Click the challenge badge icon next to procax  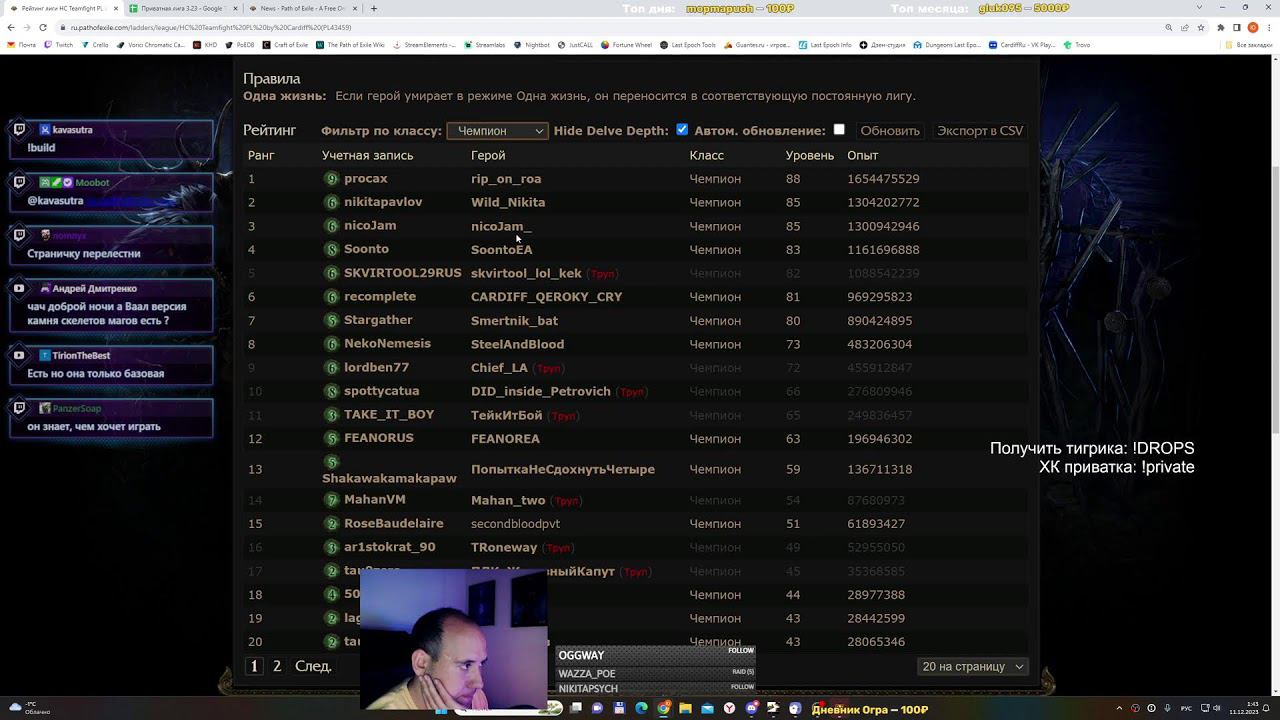tap(332, 179)
